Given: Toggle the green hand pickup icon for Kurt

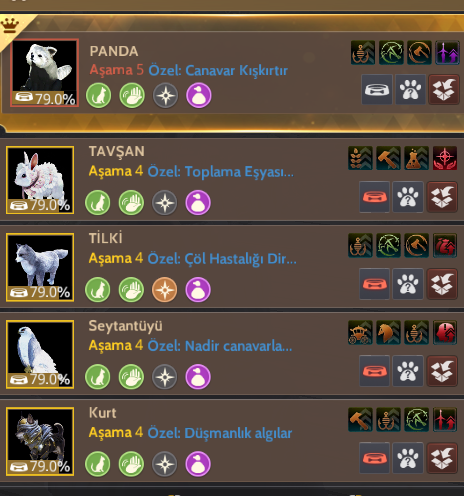Looking at the screenshot, I should [131, 464].
